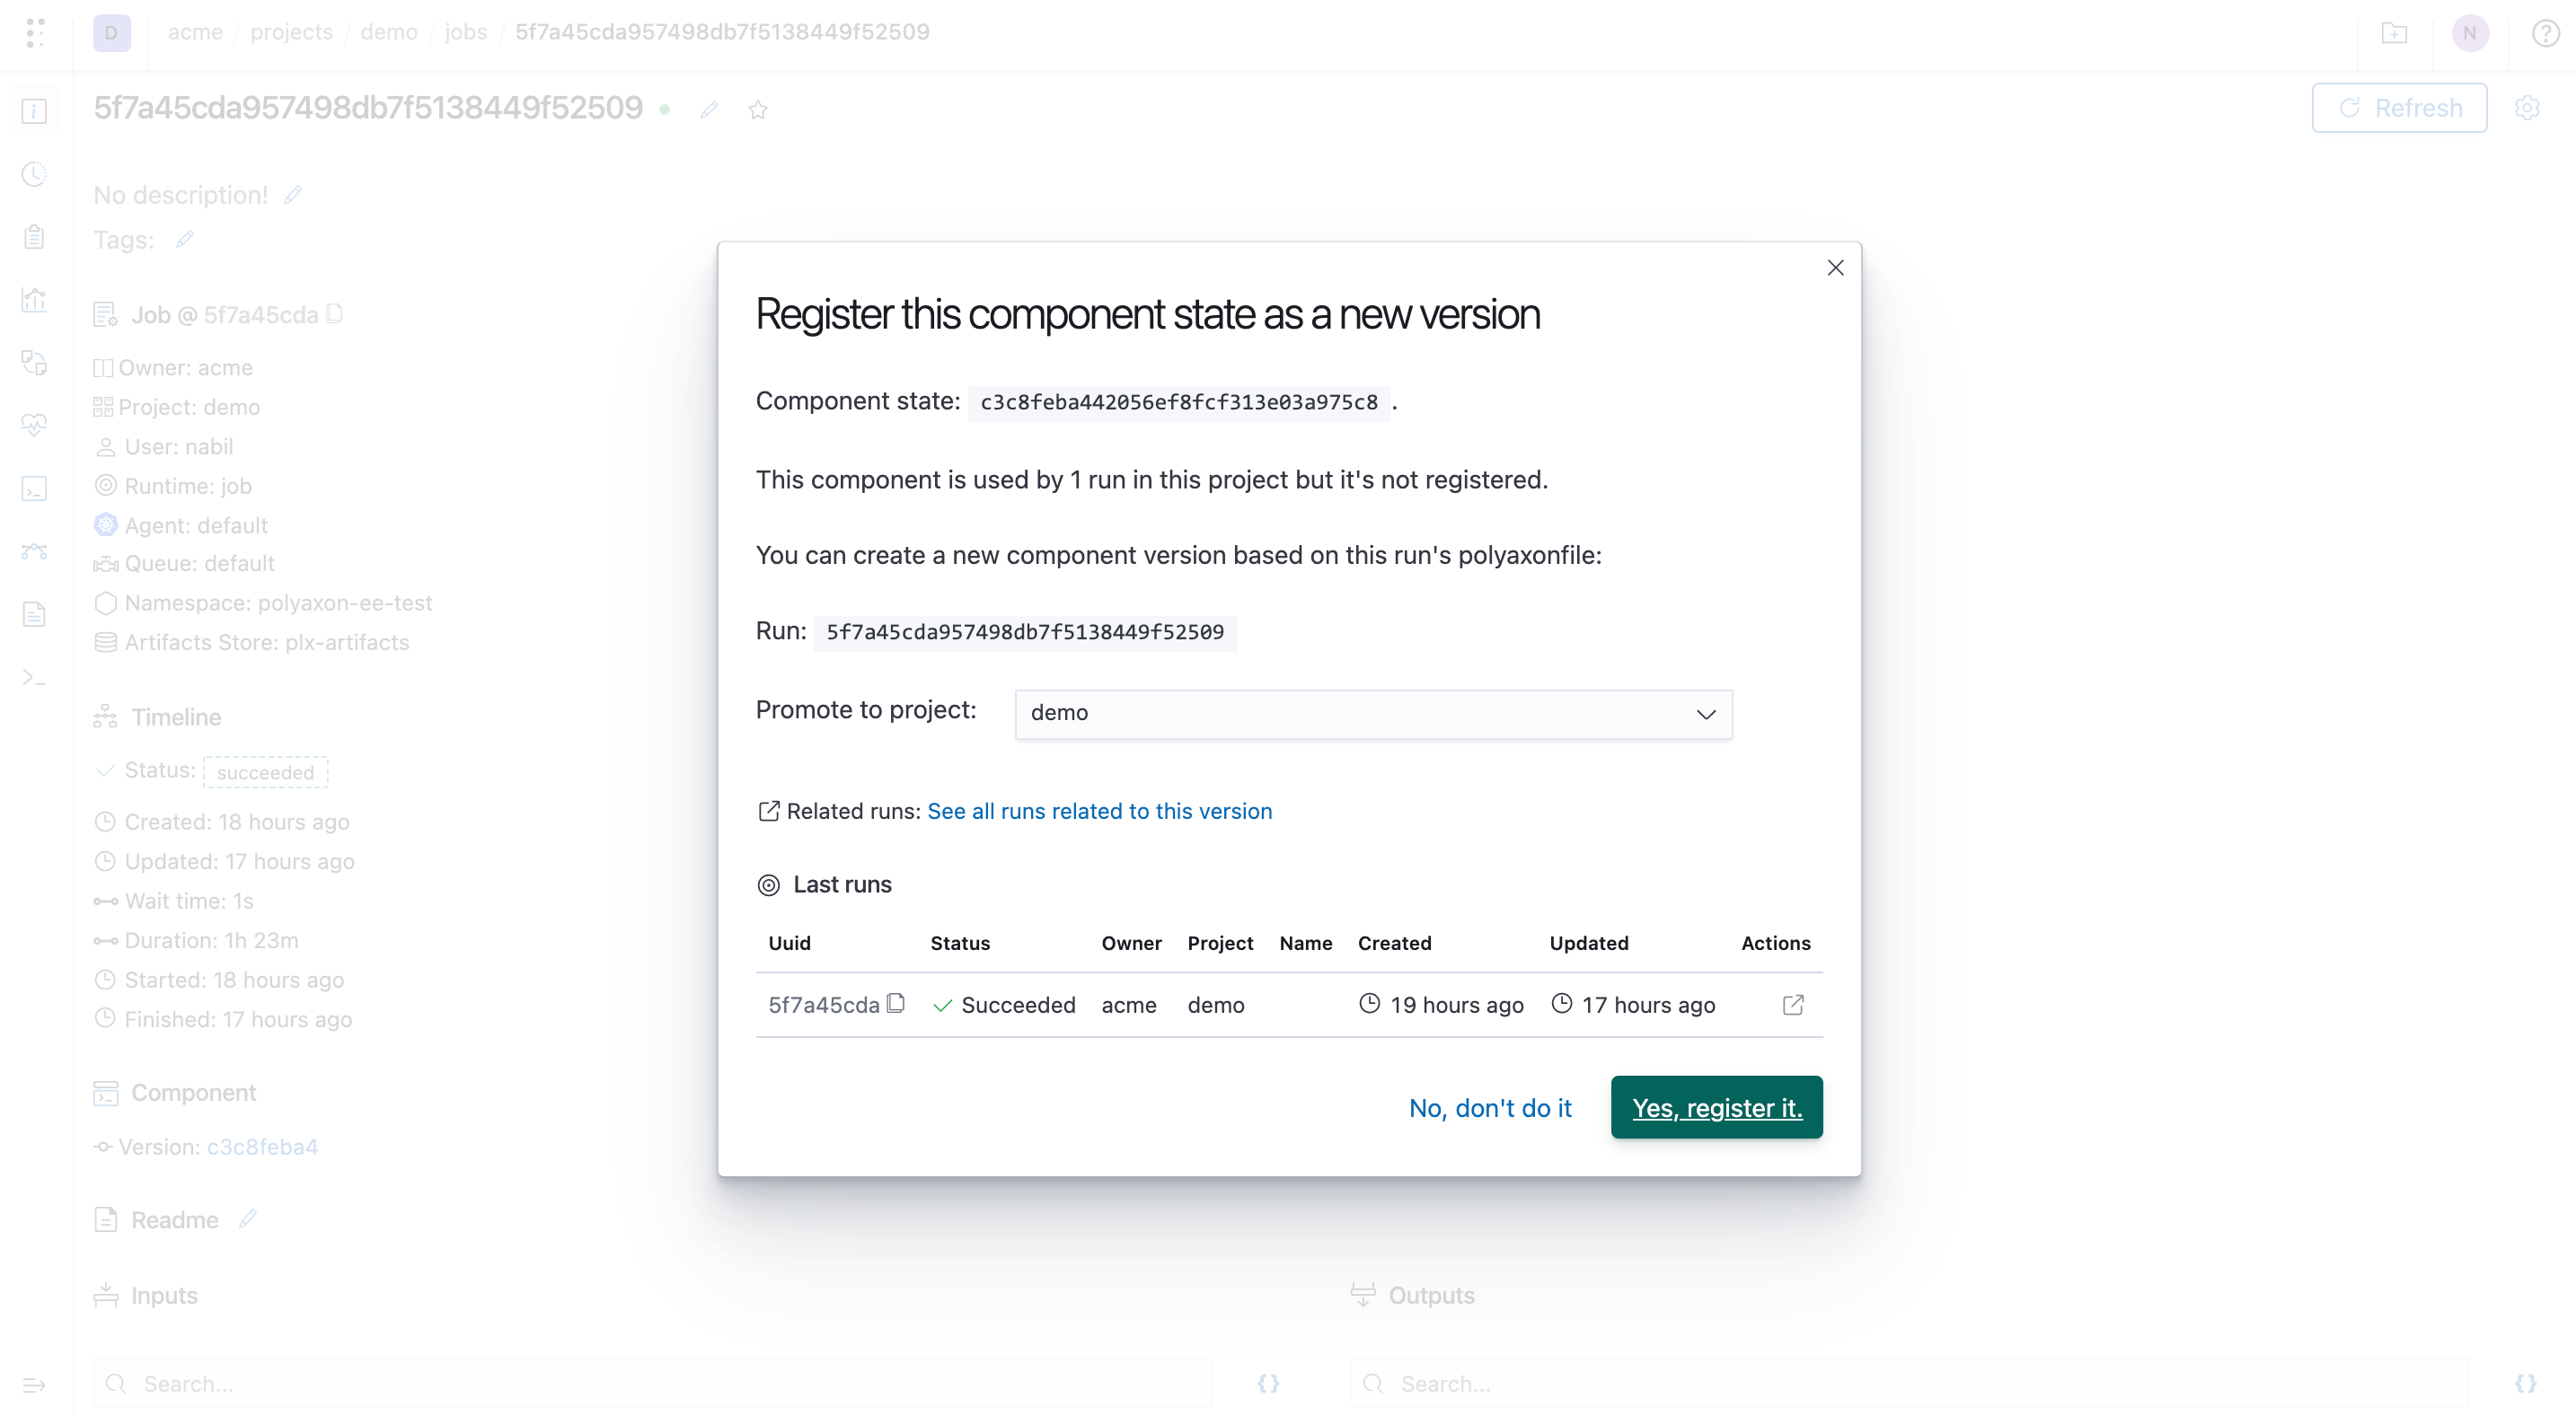Image resolution: width=2576 pixels, height=1416 pixels.
Task: Click the curly braces icon beside Inputs search
Action: tap(1268, 1384)
